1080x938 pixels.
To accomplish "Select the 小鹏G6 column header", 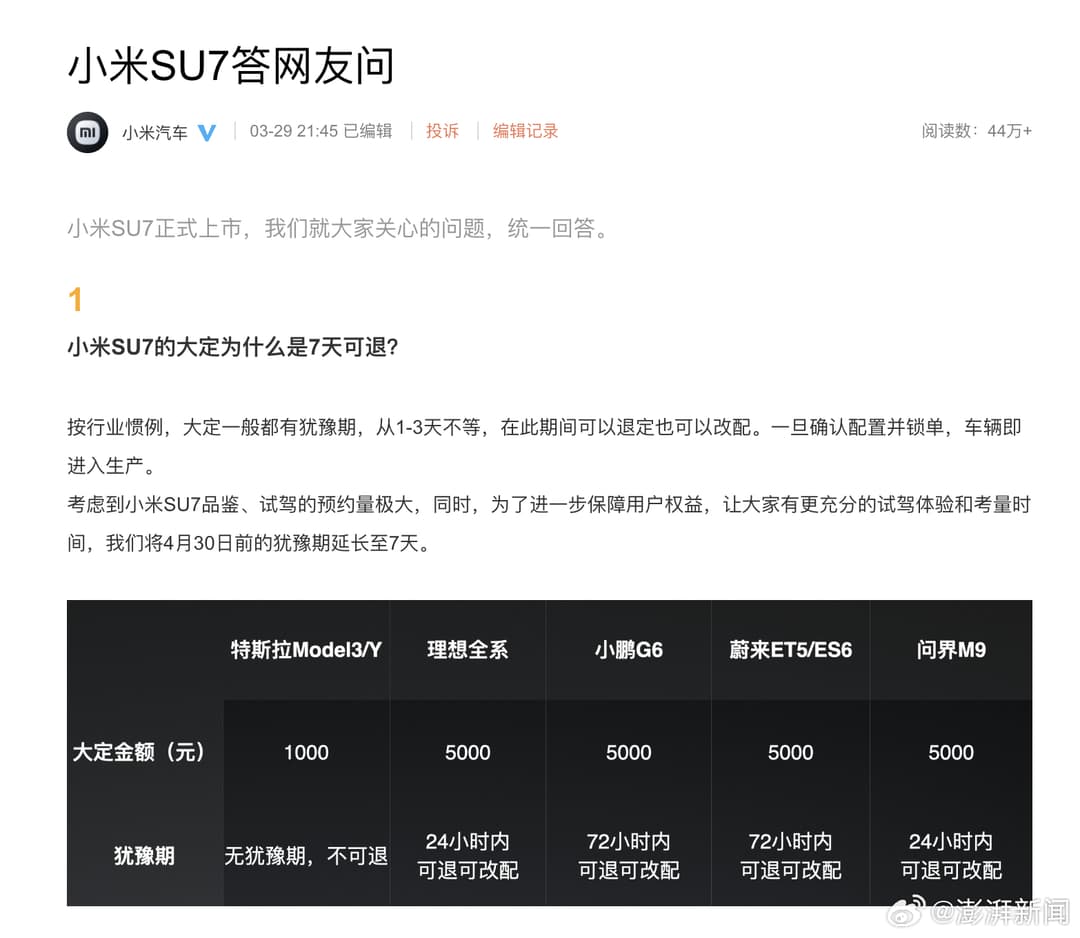I will [x=628, y=649].
